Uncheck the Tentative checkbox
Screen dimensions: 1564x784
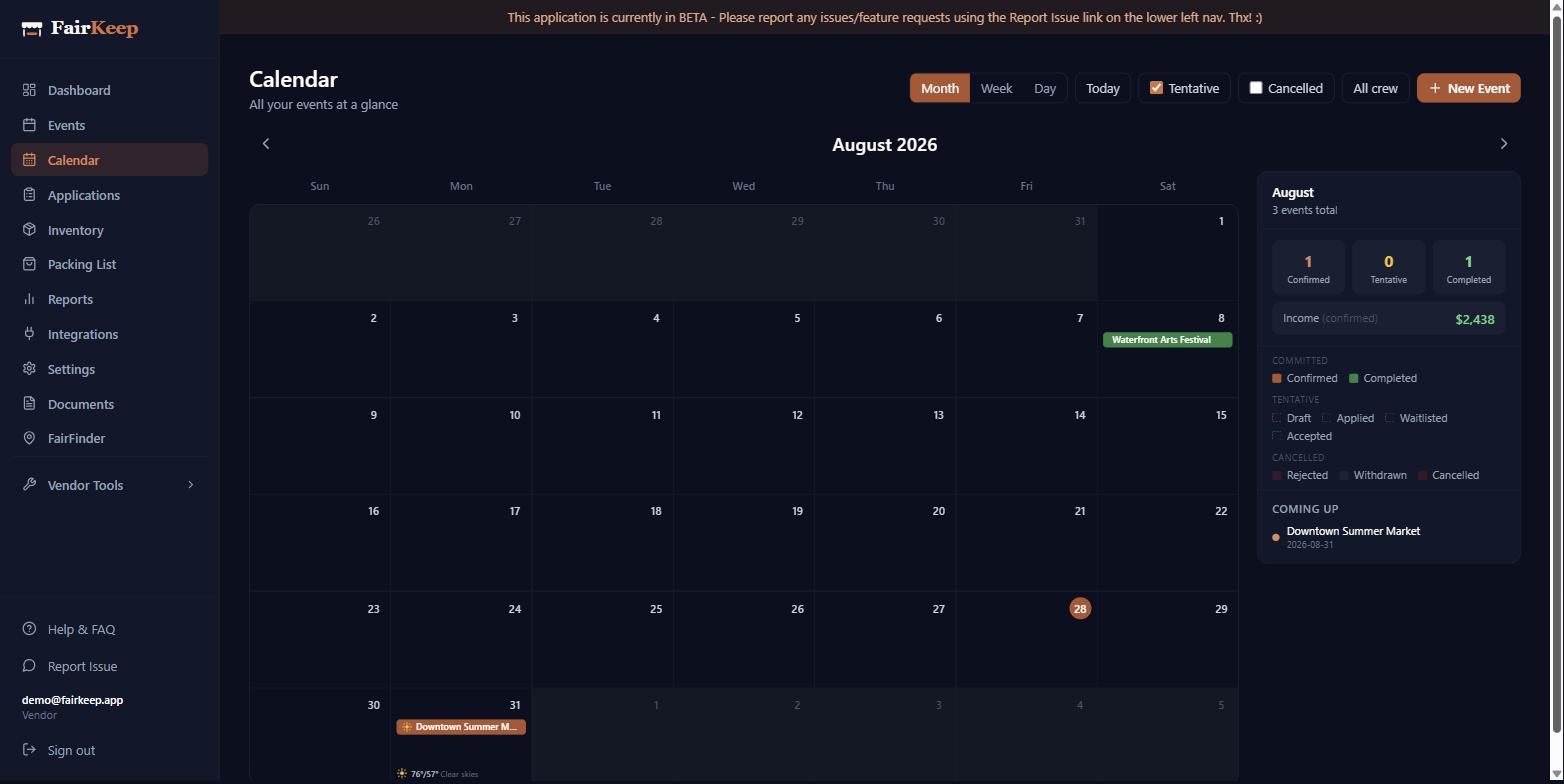pos(1156,88)
